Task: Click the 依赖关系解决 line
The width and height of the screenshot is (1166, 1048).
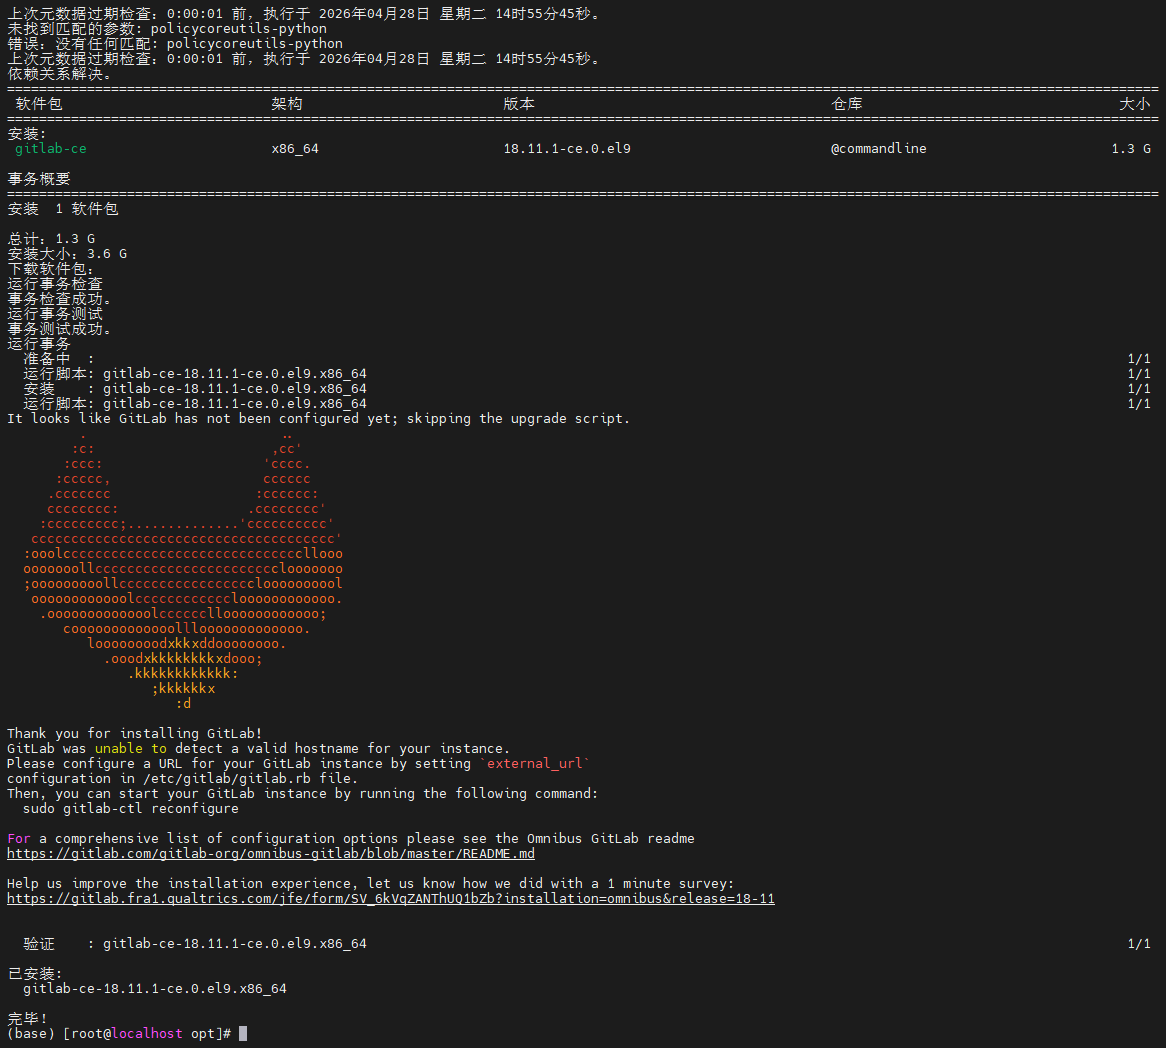Action: click(x=59, y=74)
